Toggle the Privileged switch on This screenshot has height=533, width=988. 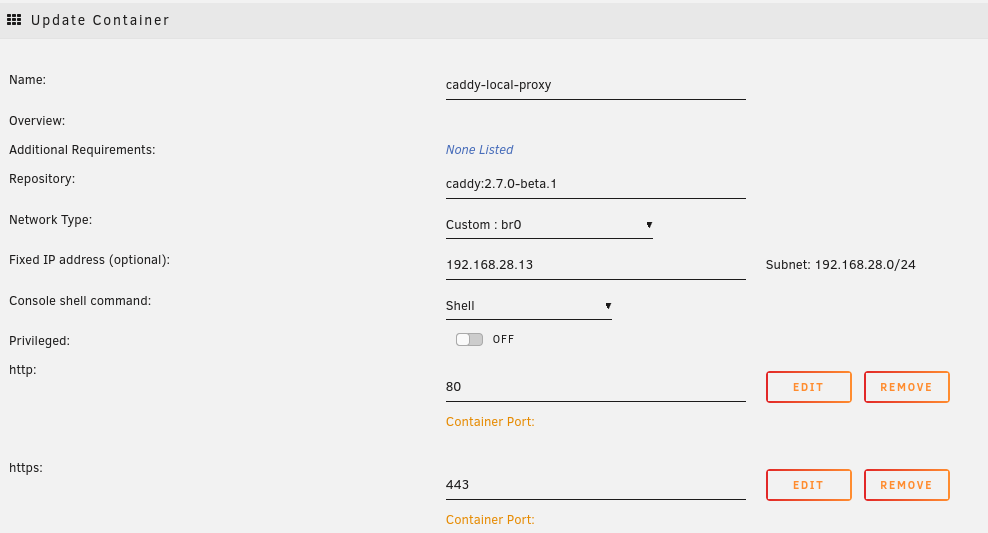469,340
